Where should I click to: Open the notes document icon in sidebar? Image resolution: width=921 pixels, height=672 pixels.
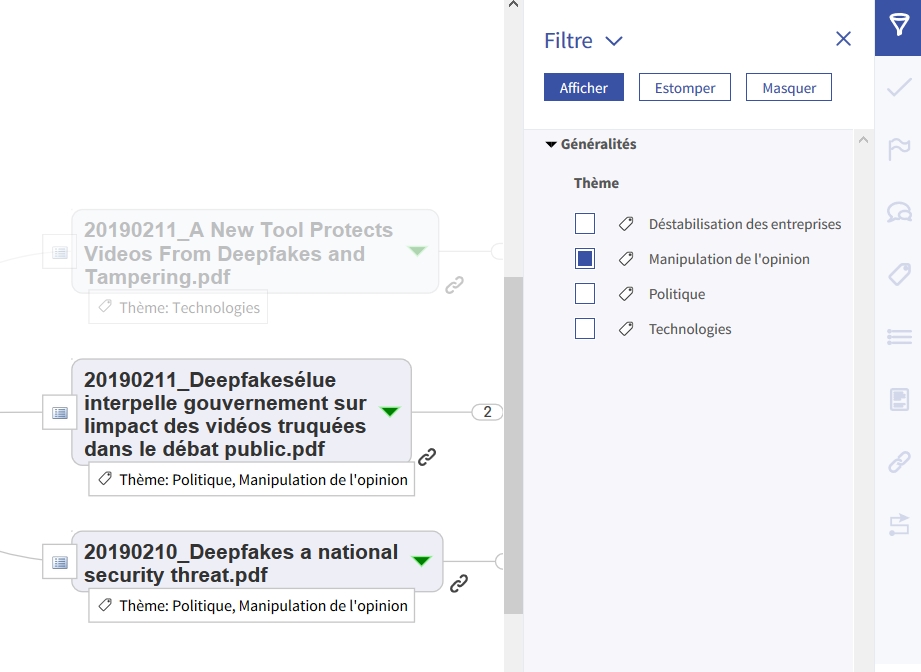899,399
